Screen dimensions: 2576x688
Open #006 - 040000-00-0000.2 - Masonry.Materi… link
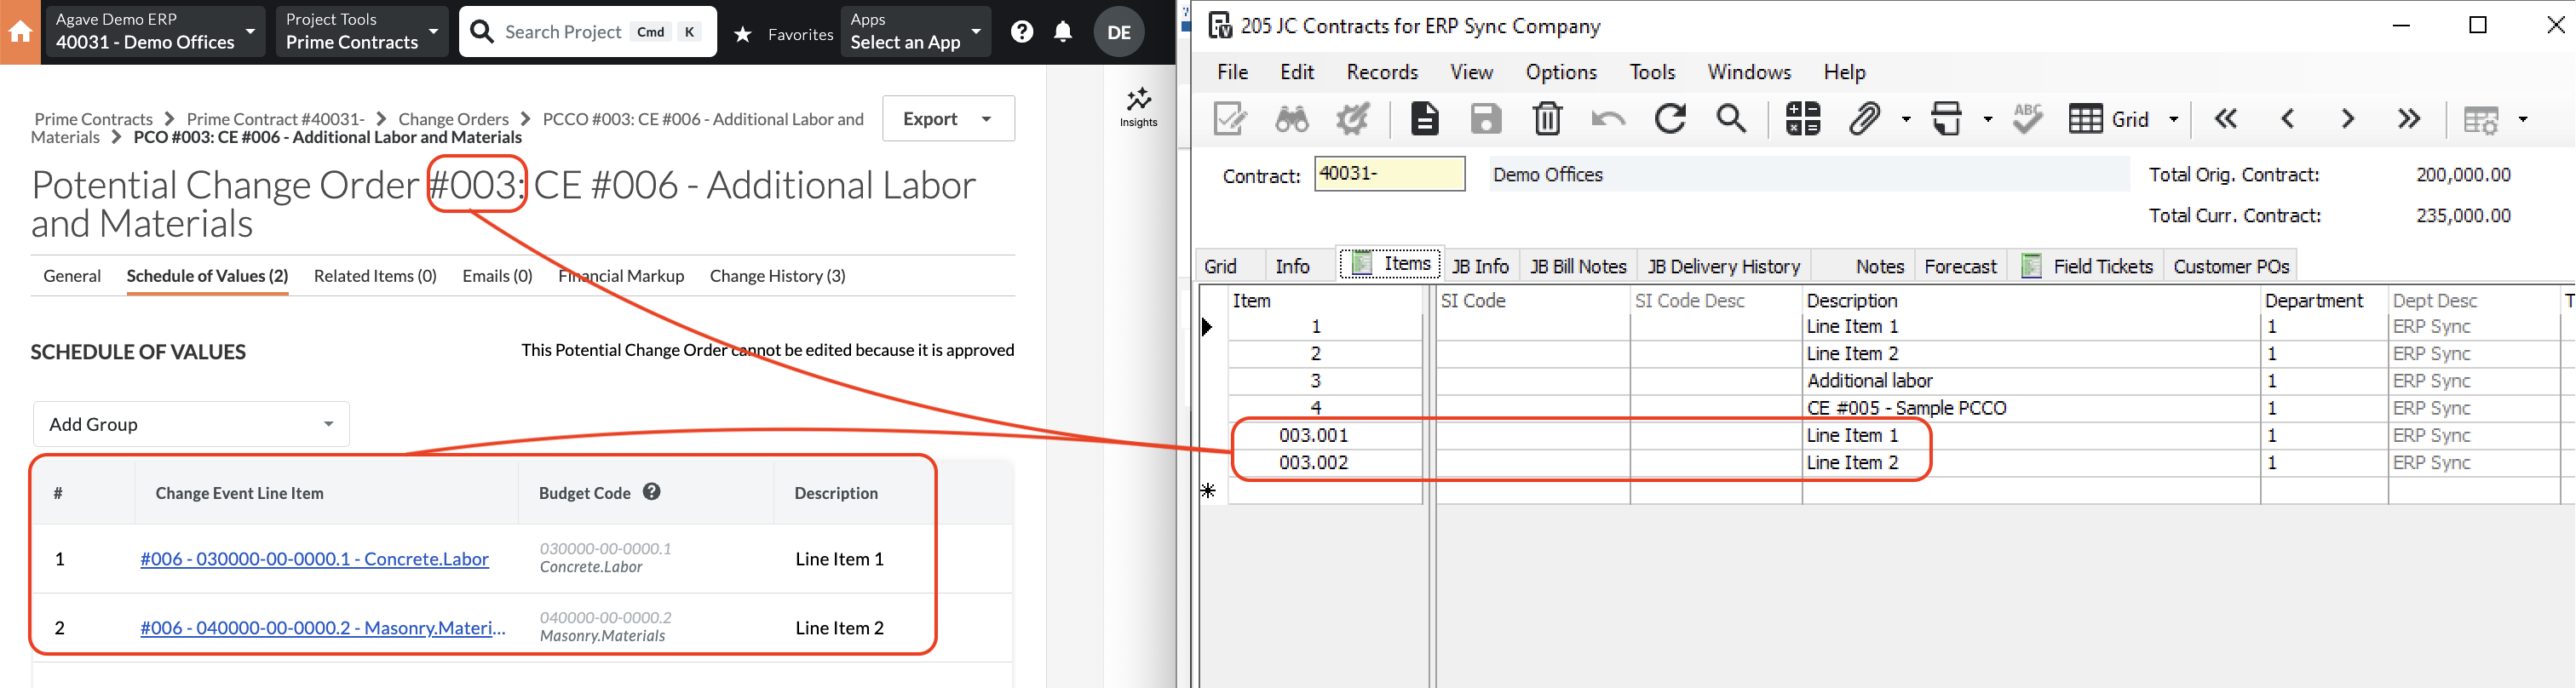coord(323,628)
